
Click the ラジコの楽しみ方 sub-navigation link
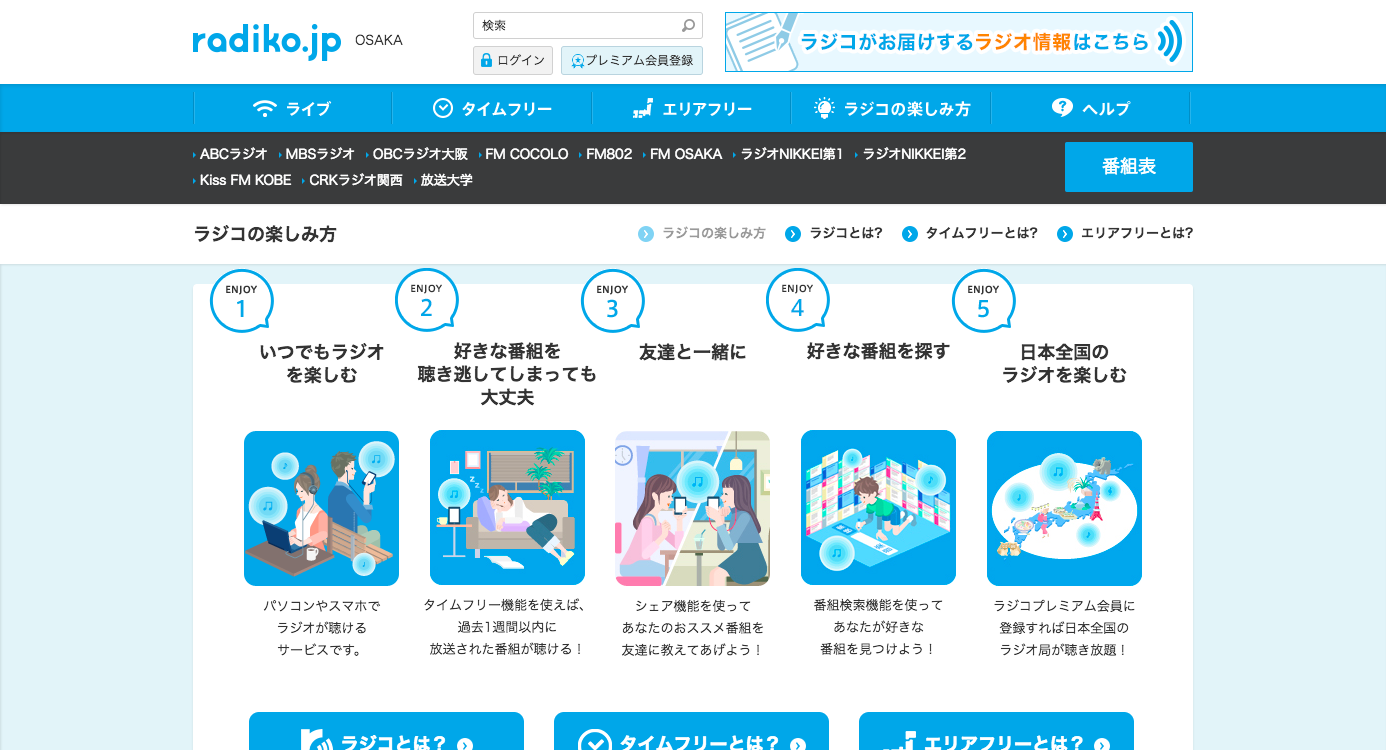tap(714, 233)
